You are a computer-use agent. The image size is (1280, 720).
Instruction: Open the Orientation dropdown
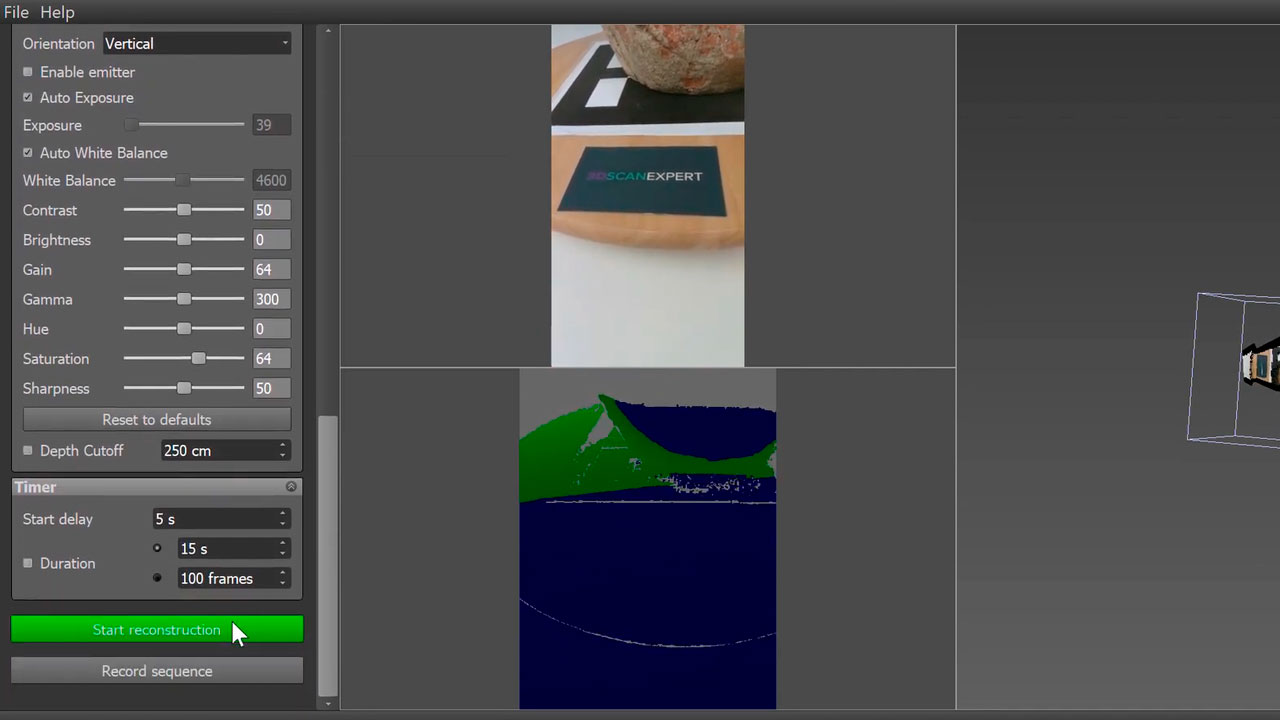click(x=197, y=44)
